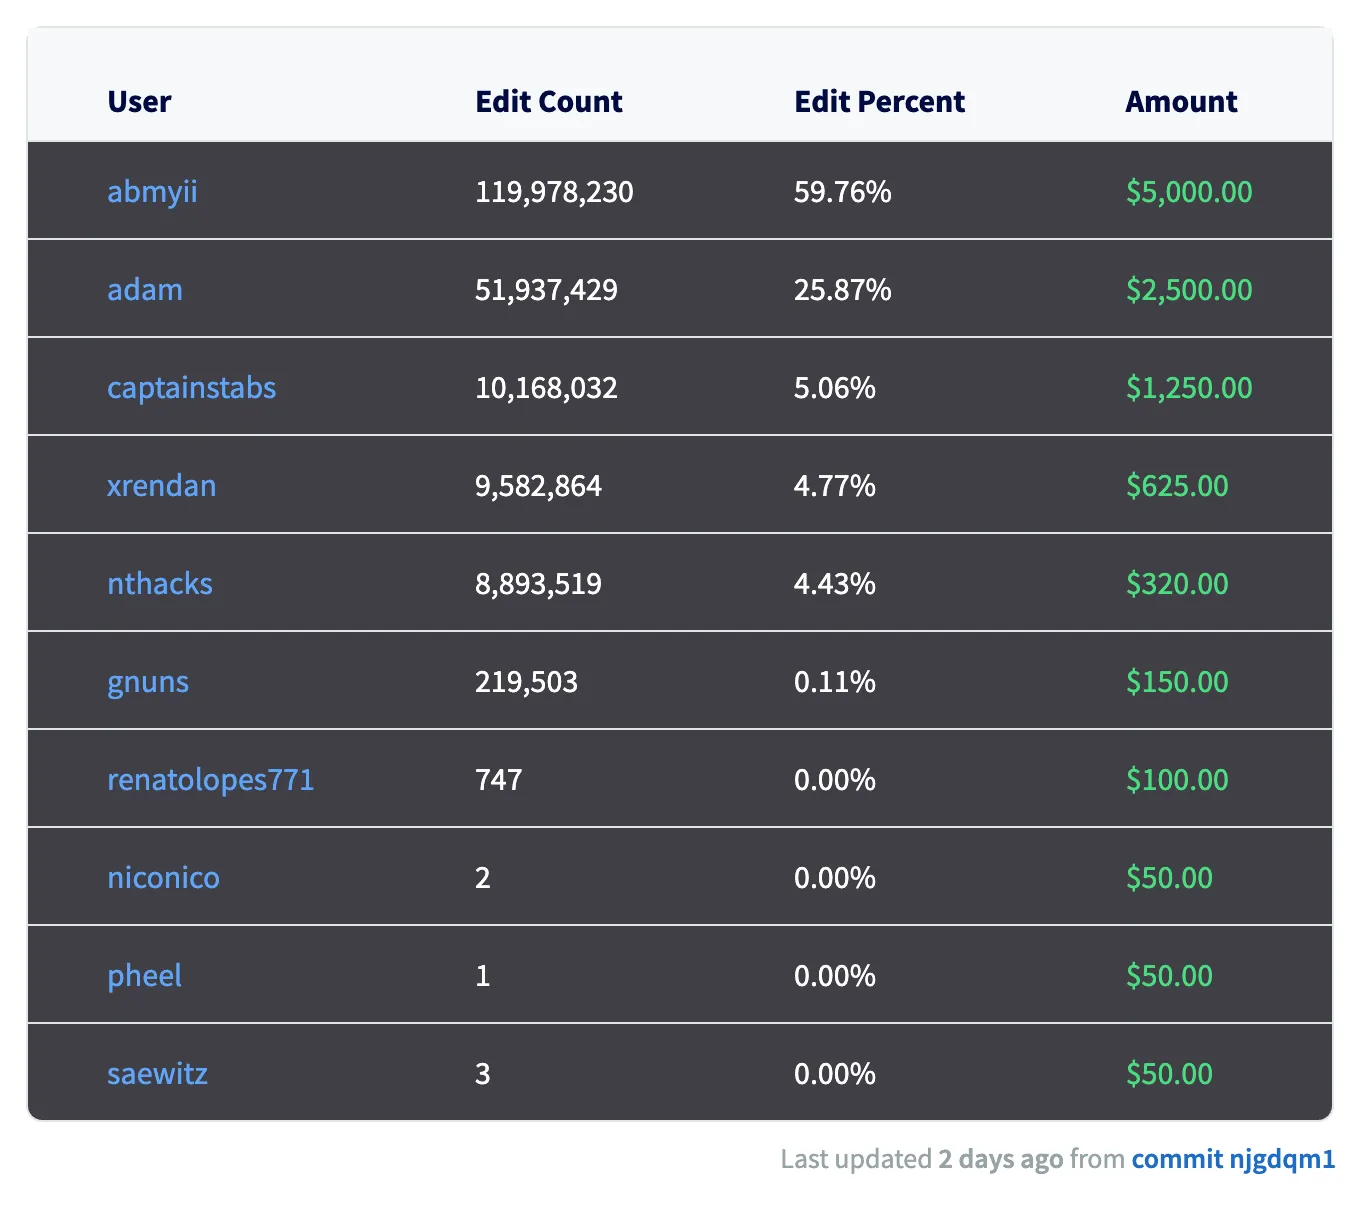The image size is (1364, 1214).
Task: Open the pheel user profile link
Action: [x=144, y=975]
